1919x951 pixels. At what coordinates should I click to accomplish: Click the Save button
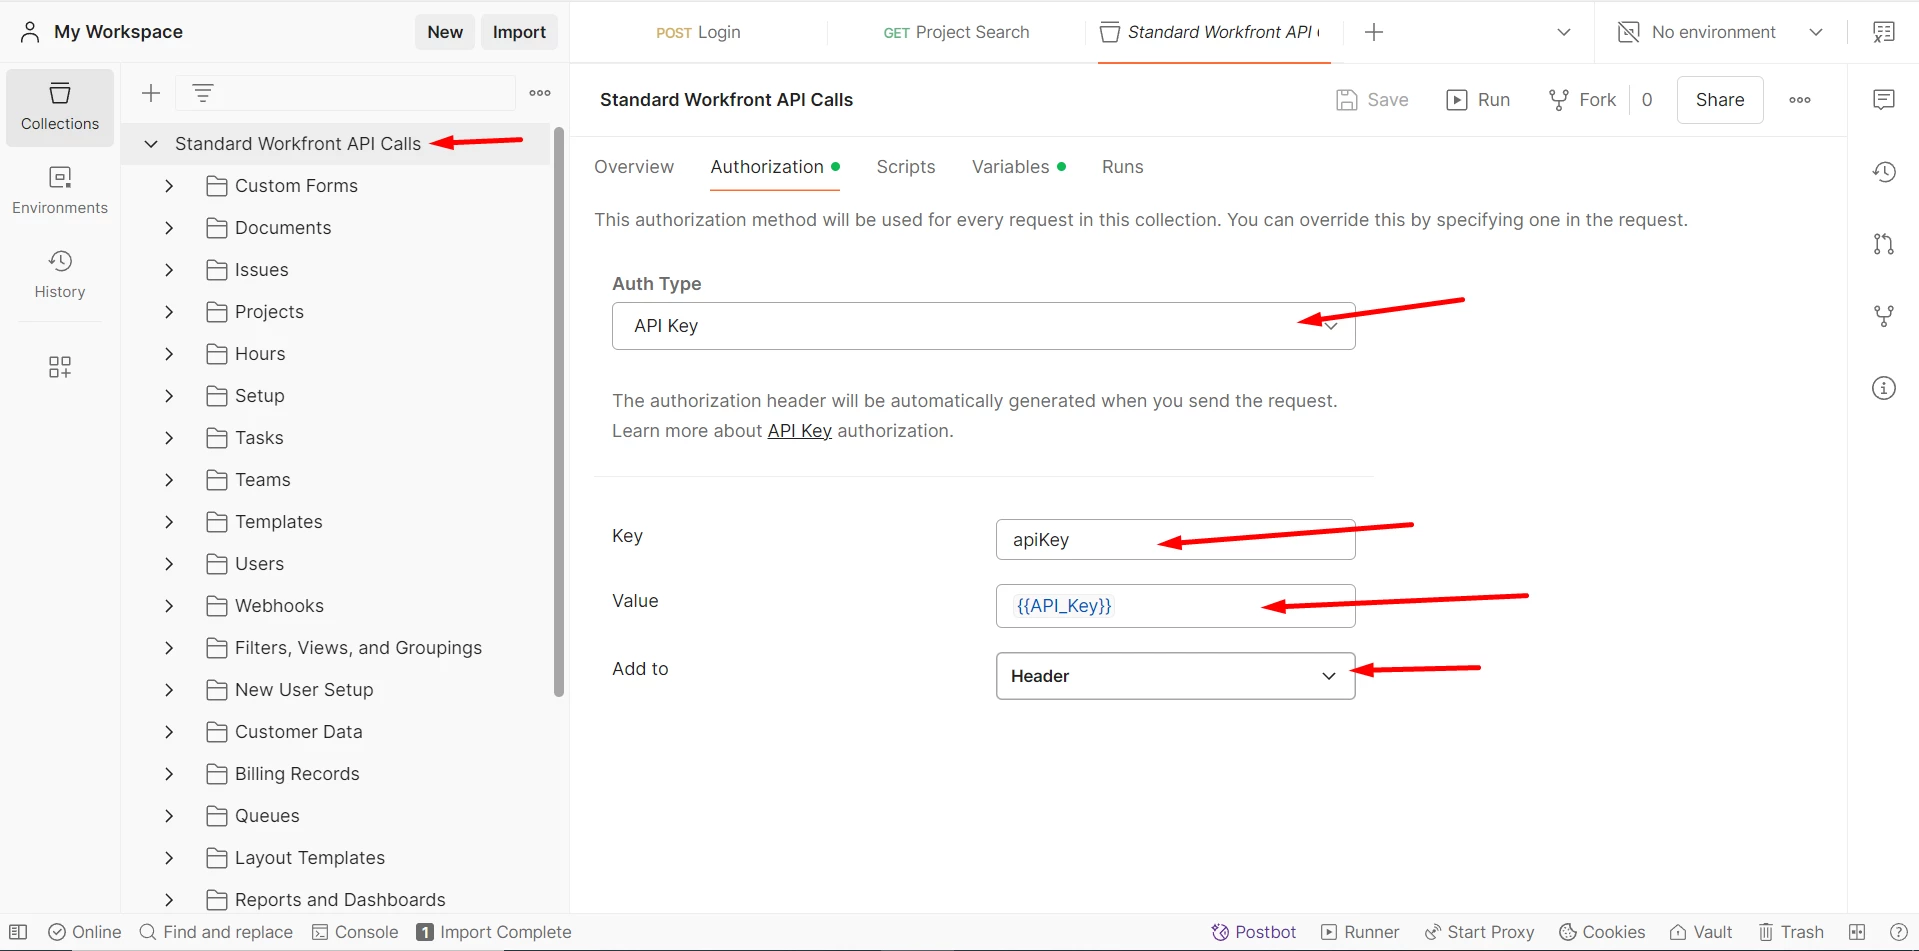coord(1372,100)
